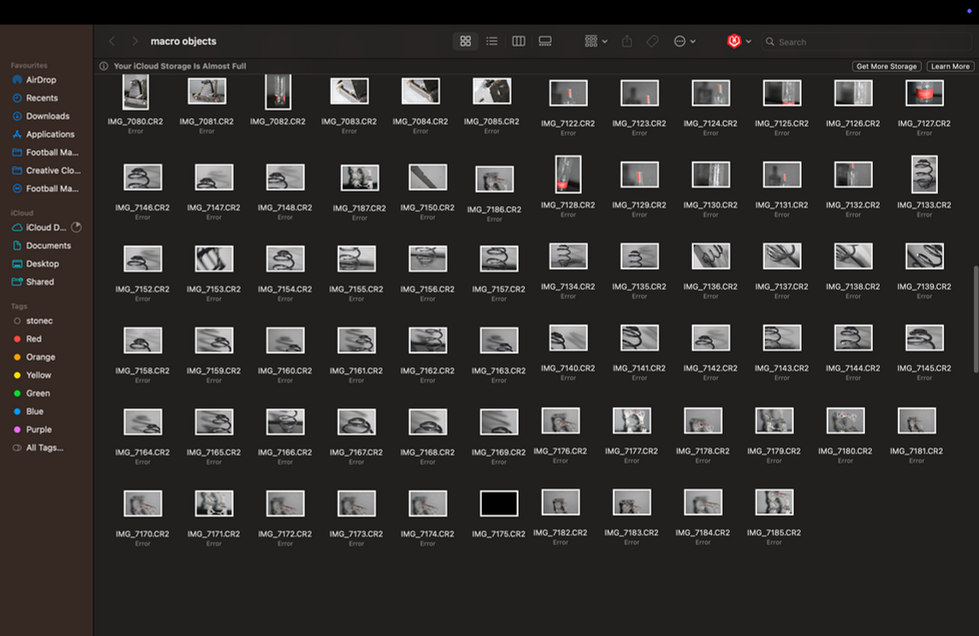Select the IMG_7133.CR2 thumbnail
Image resolution: width=979 pixels, height=636 pixels.
925,174
